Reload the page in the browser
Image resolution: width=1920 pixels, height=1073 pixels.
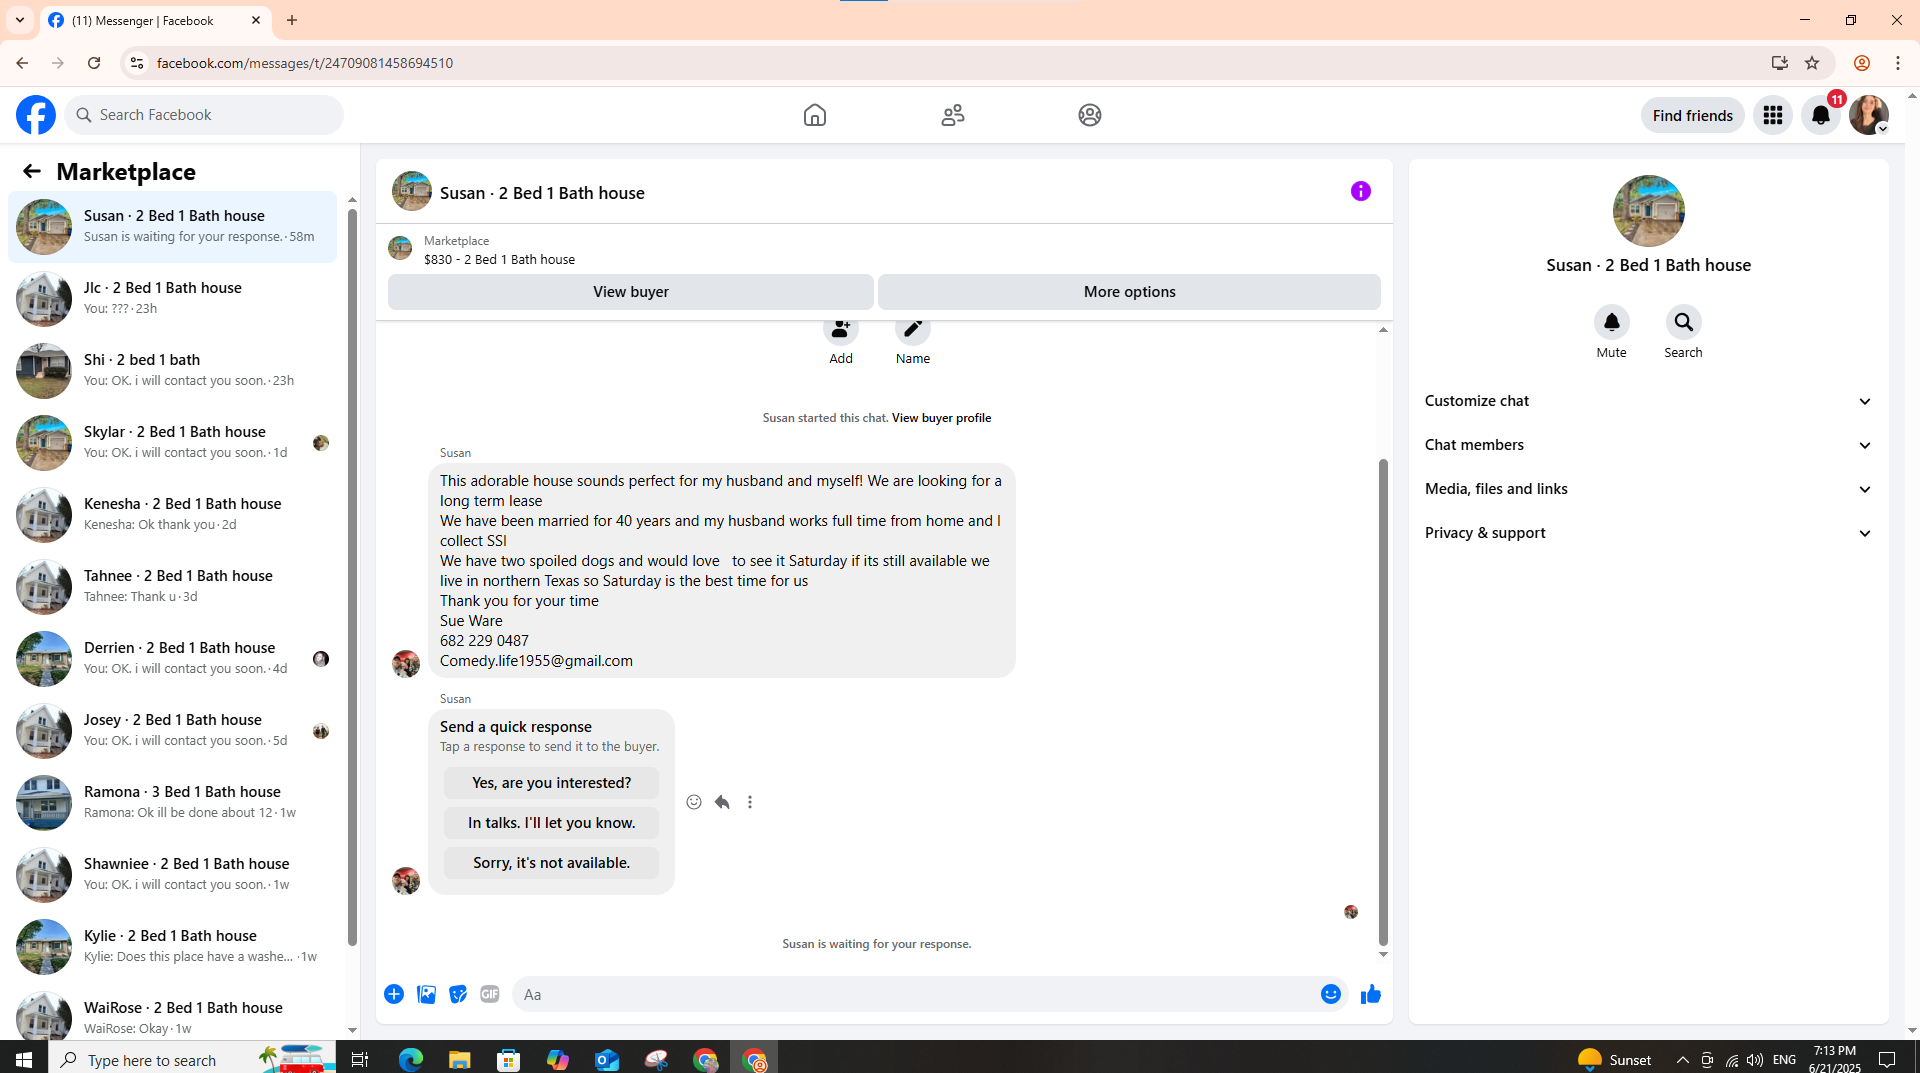pos(94,63)
